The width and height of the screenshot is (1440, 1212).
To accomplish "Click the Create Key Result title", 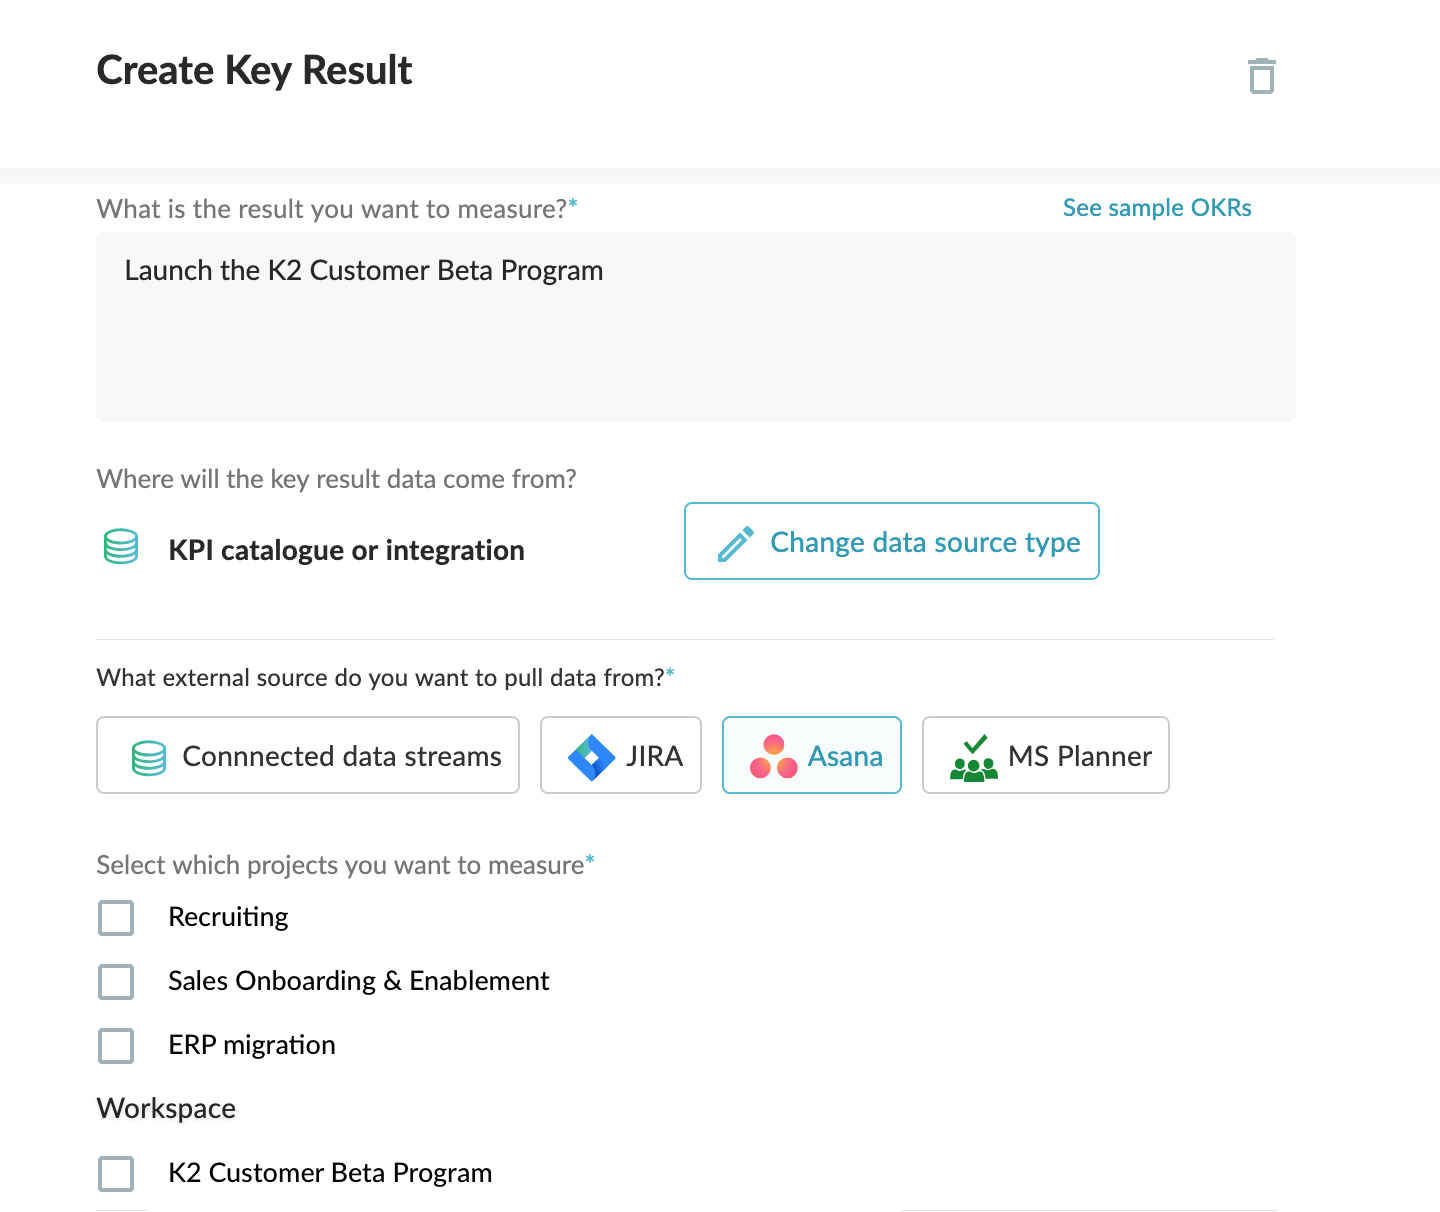I will [x=254, y=71].
